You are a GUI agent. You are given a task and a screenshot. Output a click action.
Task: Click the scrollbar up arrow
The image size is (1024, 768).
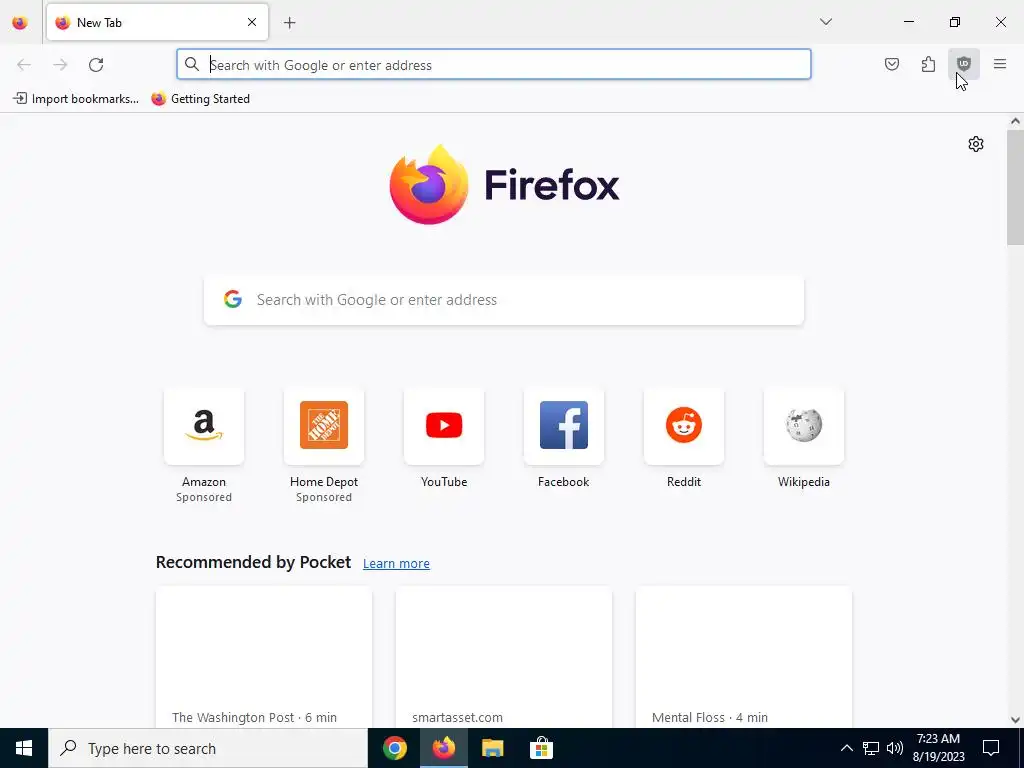(x=1015, y=121)
